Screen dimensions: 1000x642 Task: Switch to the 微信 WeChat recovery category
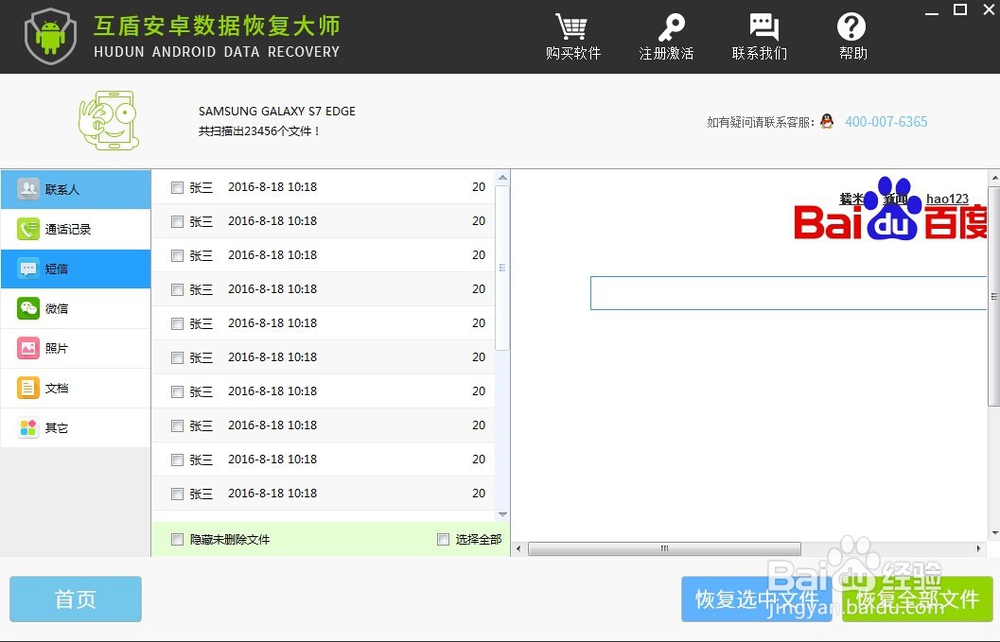point(75,308)
